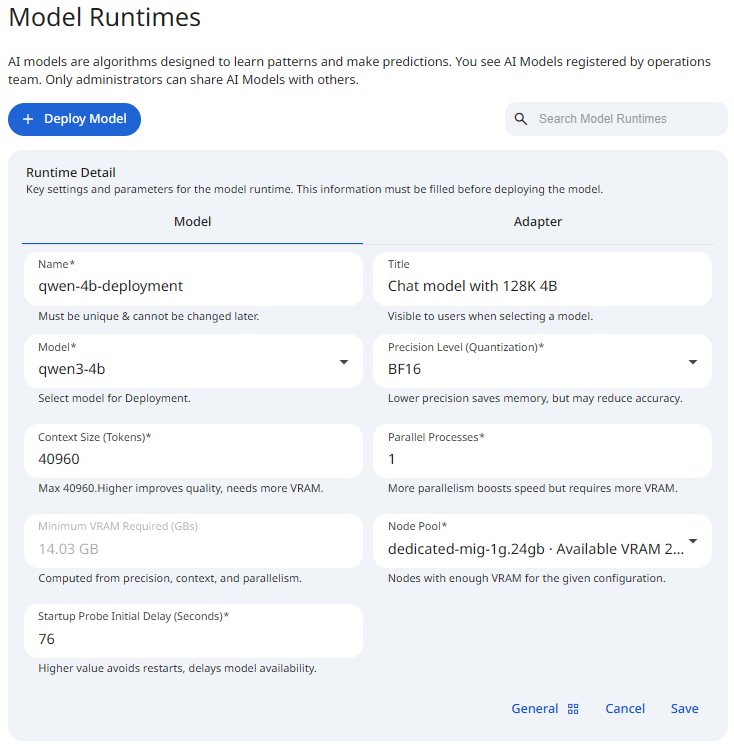Save the runtime configuration
Viewport: 734px width, 749px height.
click(x=684, y=709)
